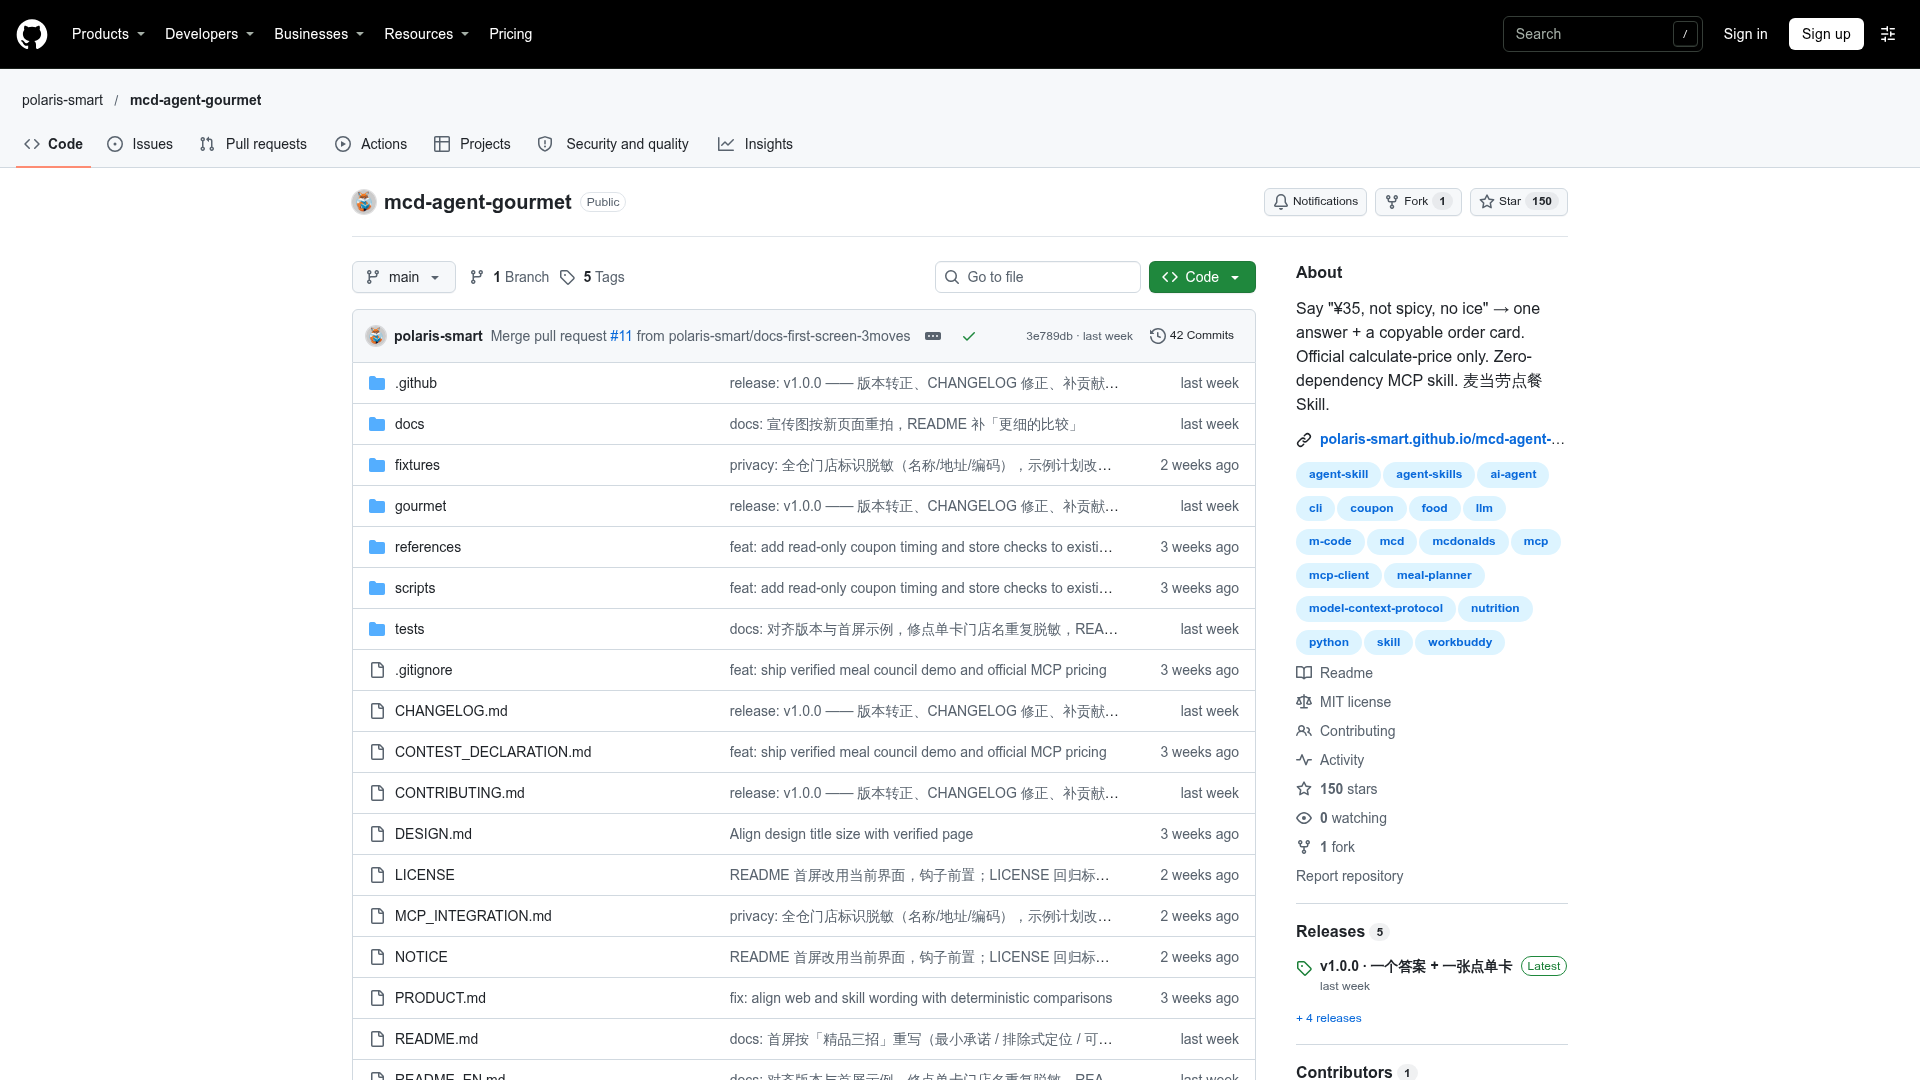The width and height of the screenshot is (1920, 1080).
Task: Click the release tag icon for v1.0.0
Action: pyautogui.click(x=1304, y=968)
